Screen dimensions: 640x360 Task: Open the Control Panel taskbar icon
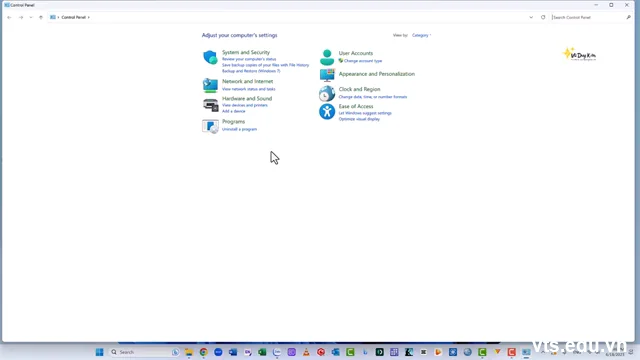point(526,352)
